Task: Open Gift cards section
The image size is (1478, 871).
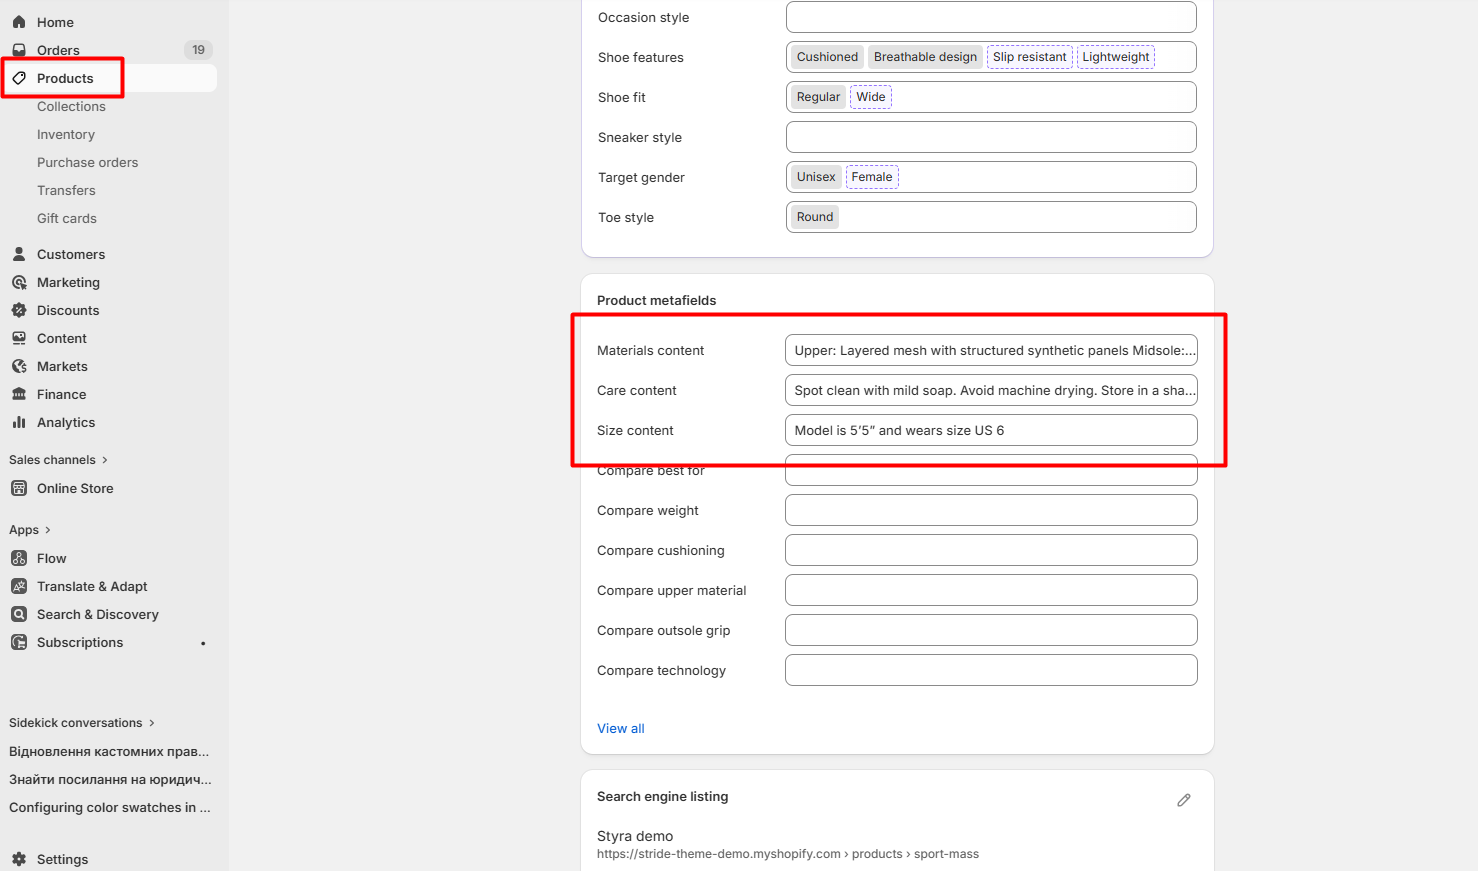Action: 67,218
